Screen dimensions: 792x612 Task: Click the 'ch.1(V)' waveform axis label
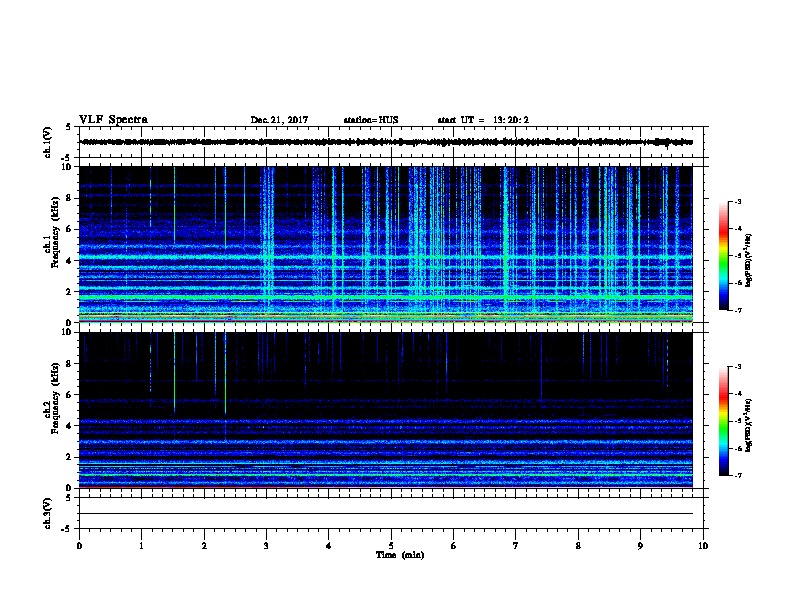coord(48,142)
